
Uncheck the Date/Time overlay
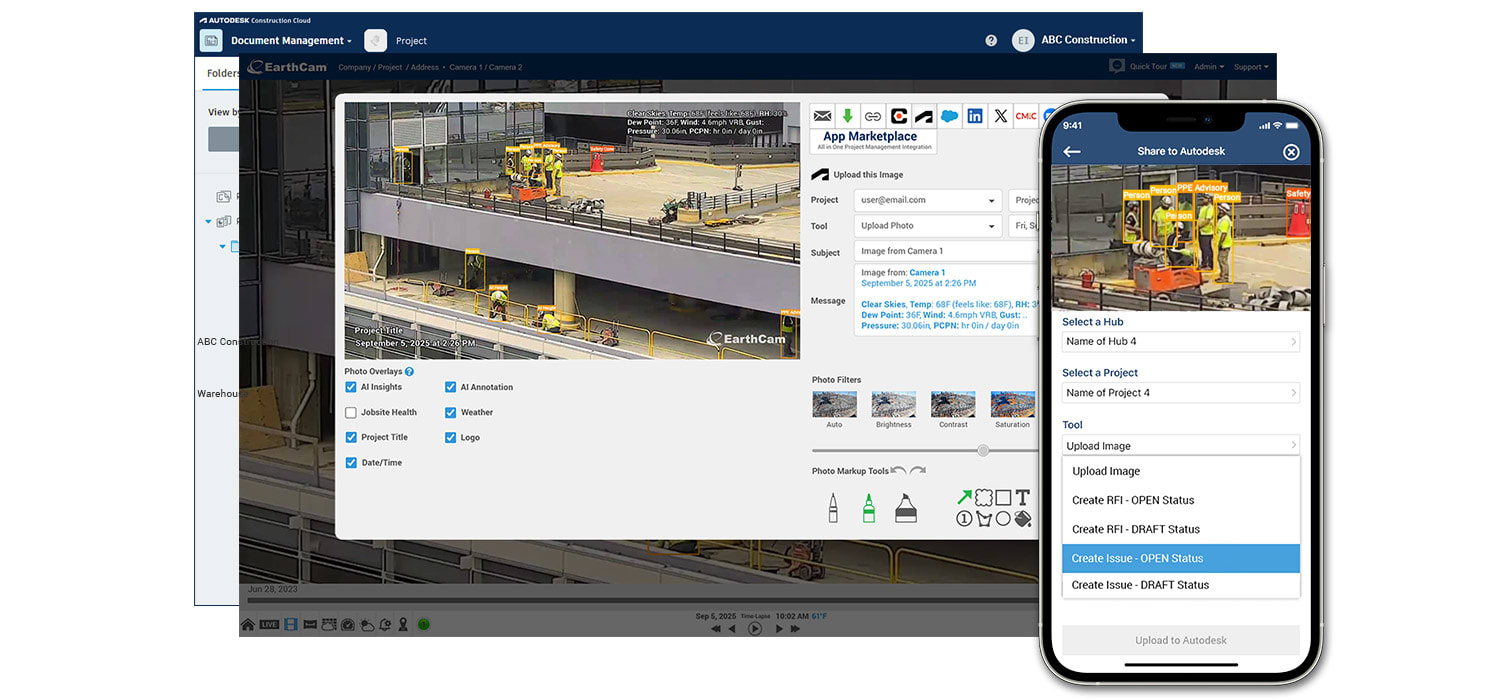pos(351,463)
